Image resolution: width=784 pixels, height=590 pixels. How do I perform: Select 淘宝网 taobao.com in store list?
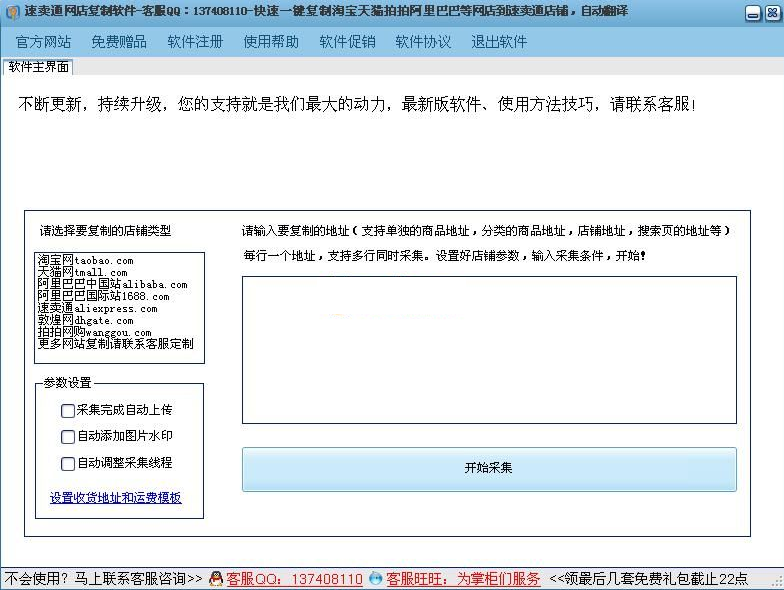[x=85, y=260]
